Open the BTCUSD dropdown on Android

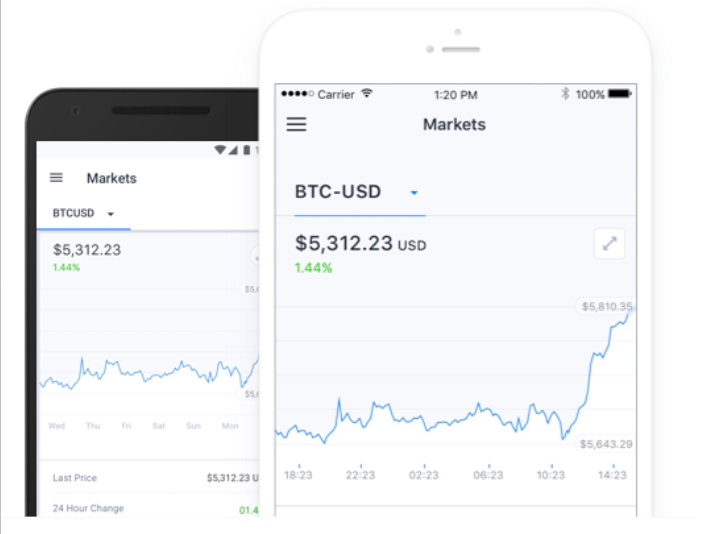110,214
